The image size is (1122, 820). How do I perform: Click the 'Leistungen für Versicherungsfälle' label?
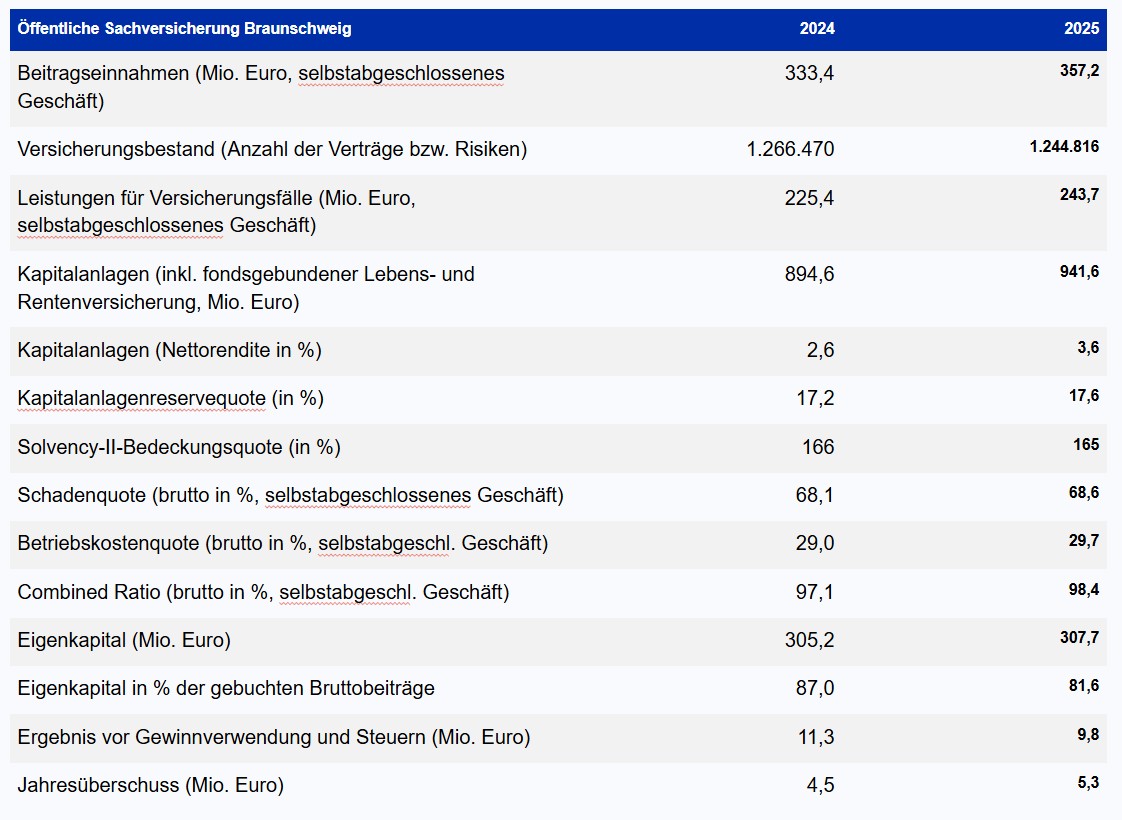(x=216, y=211)
